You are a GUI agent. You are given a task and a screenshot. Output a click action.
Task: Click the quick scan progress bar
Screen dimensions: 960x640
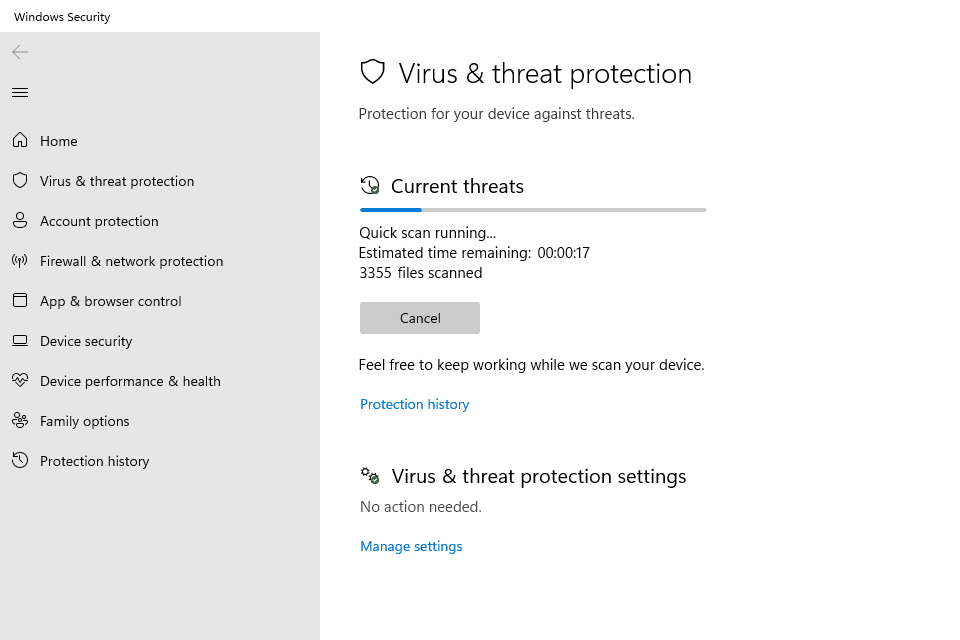[x=533, y=210]
